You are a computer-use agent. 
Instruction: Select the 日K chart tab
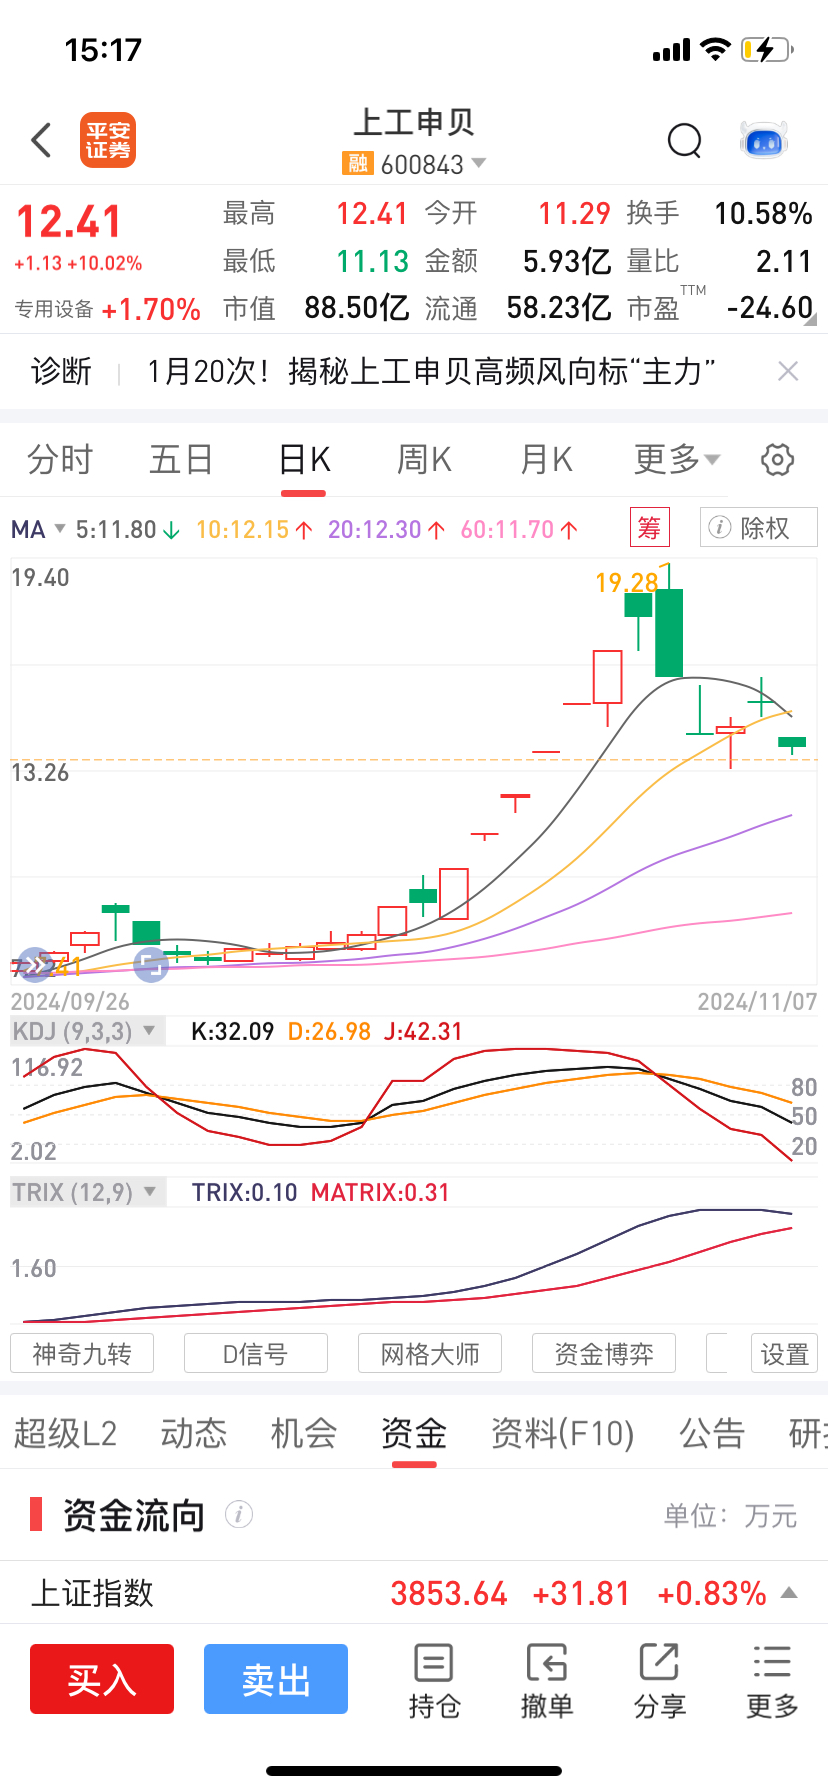tap(304, 460)
